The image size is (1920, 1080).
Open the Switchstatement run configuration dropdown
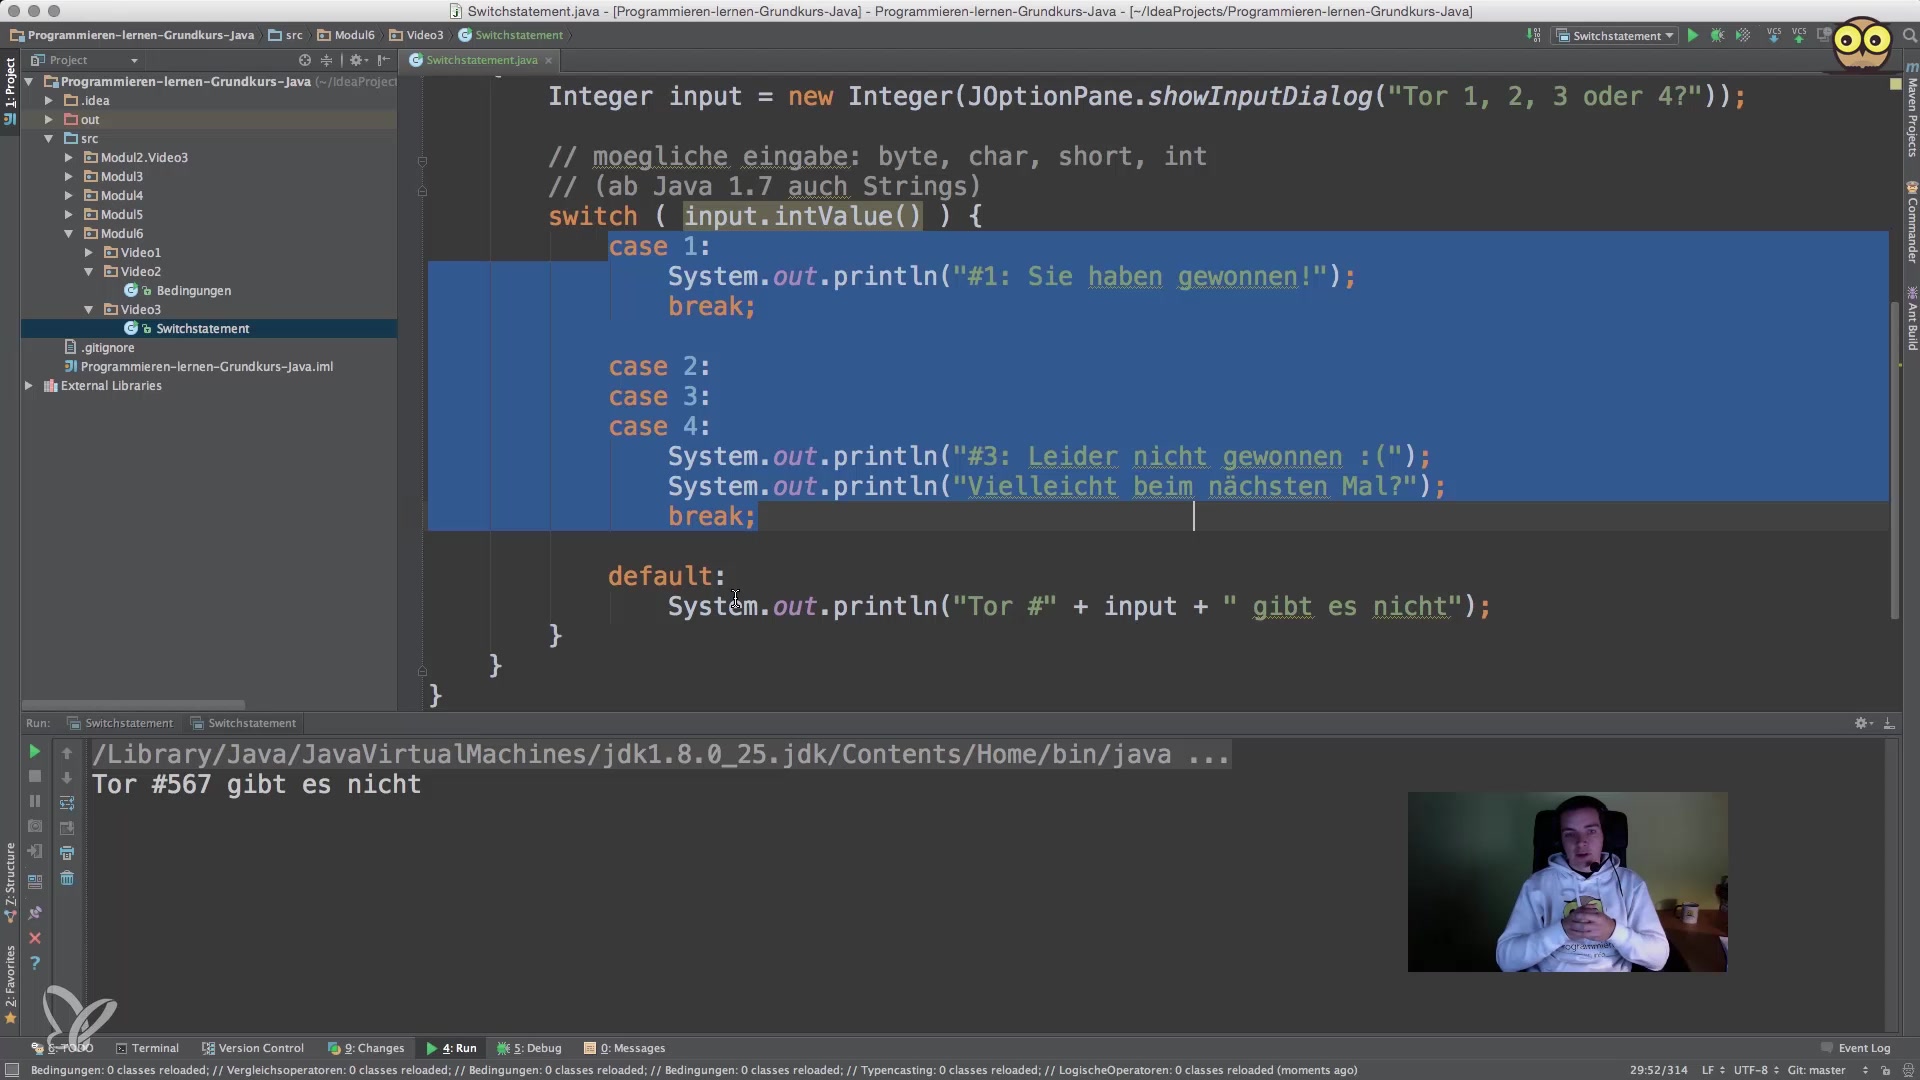(x=1615, y=36)
